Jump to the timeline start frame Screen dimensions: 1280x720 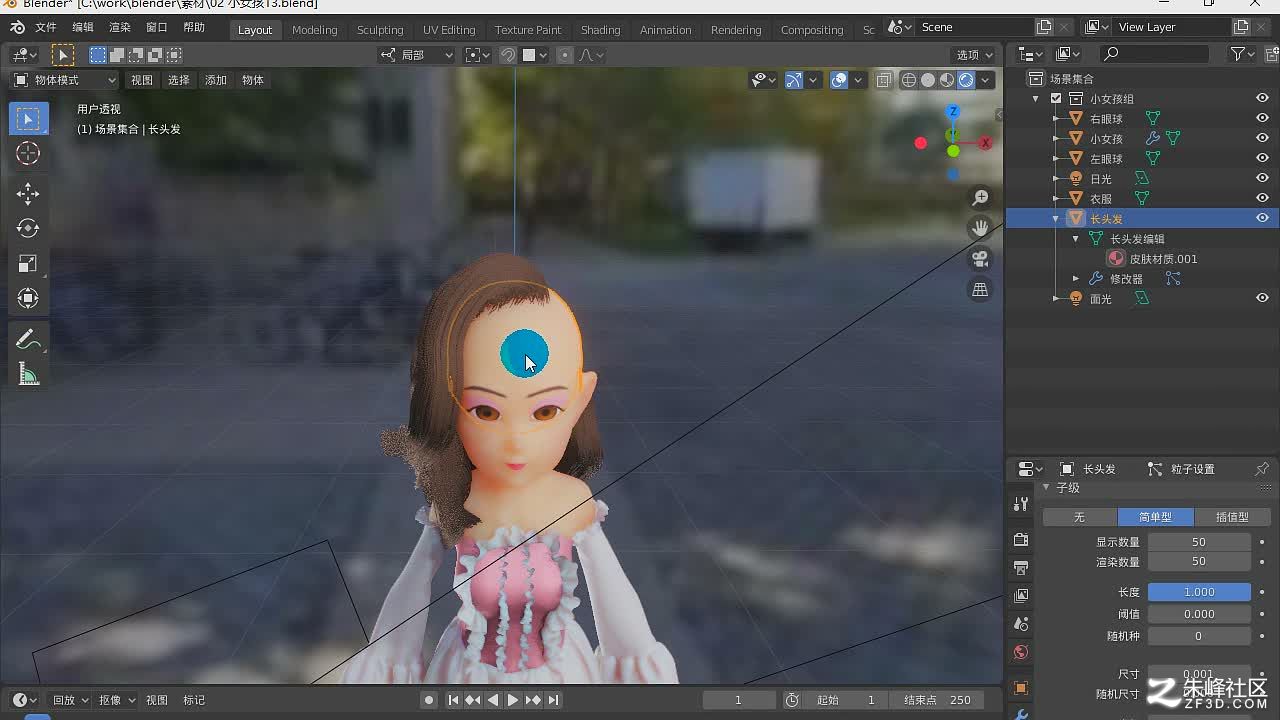(x=453, y=700)
